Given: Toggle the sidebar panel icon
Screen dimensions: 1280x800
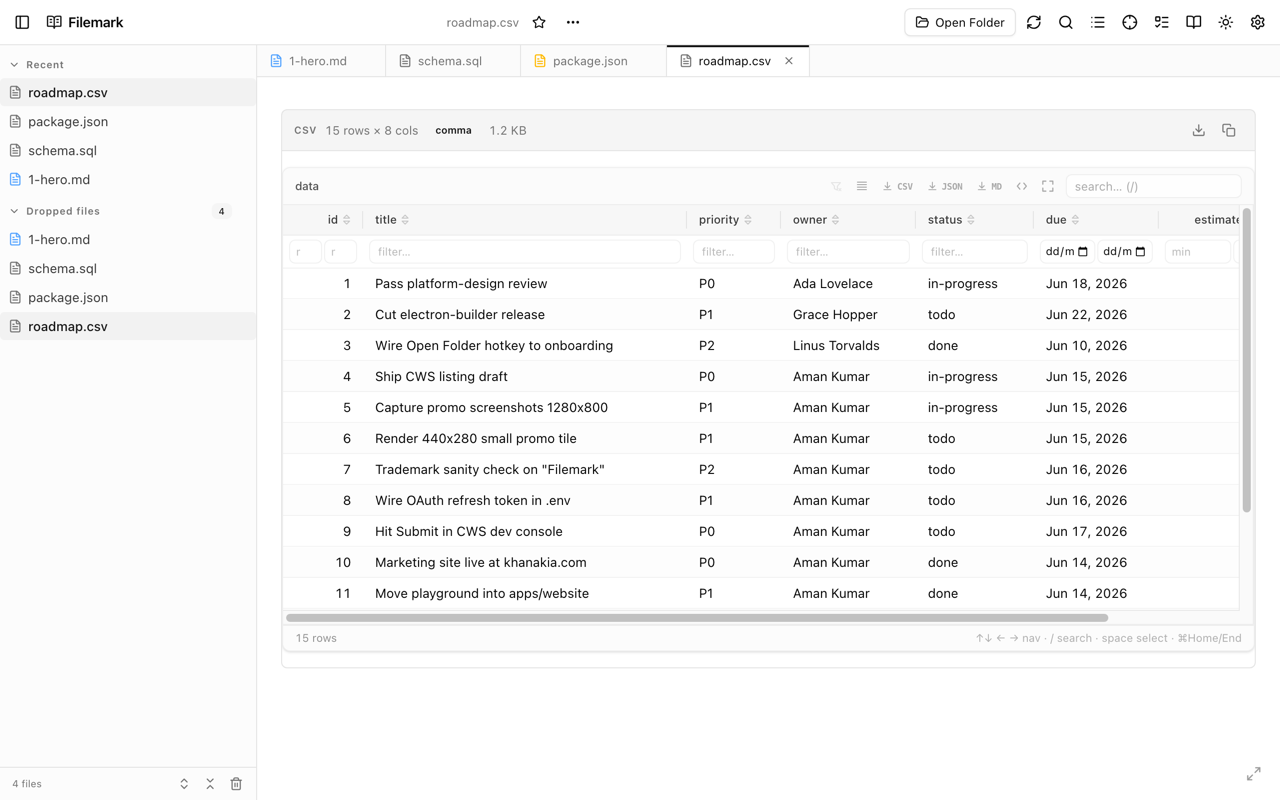Looking at the screenshot, I should pos(22,22).
